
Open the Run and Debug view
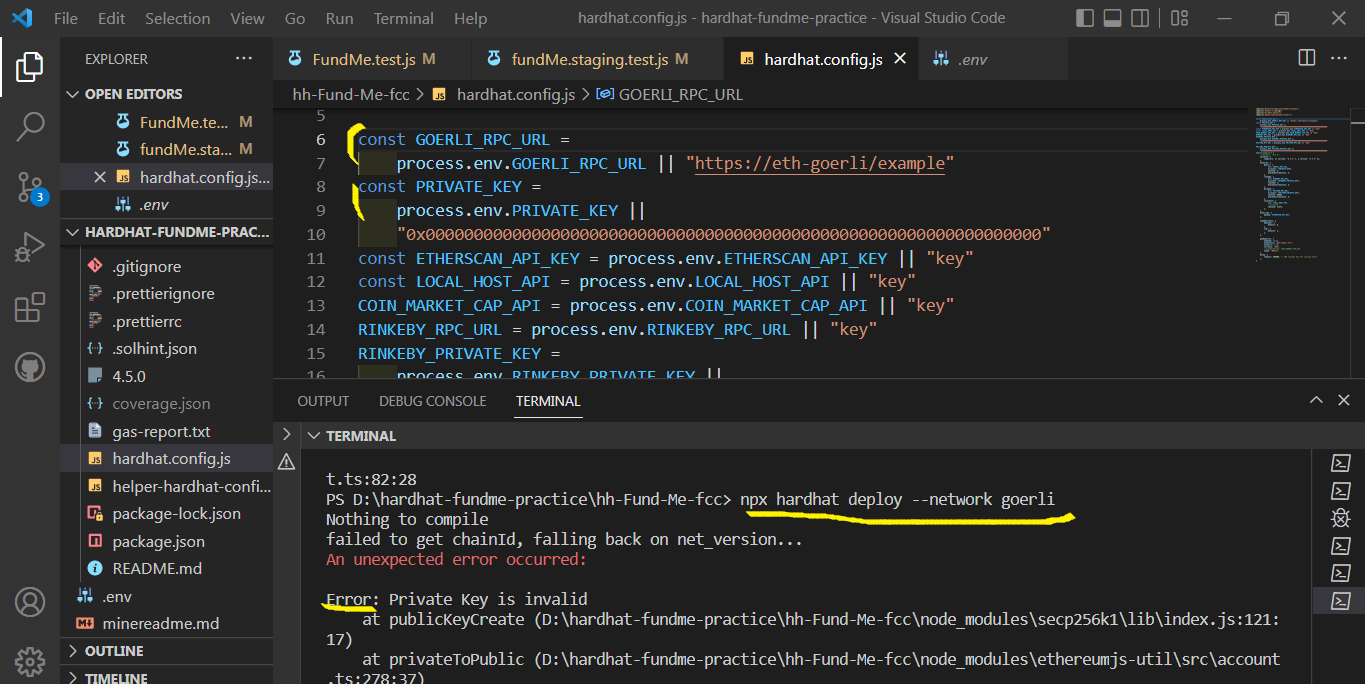coord(29,247)
